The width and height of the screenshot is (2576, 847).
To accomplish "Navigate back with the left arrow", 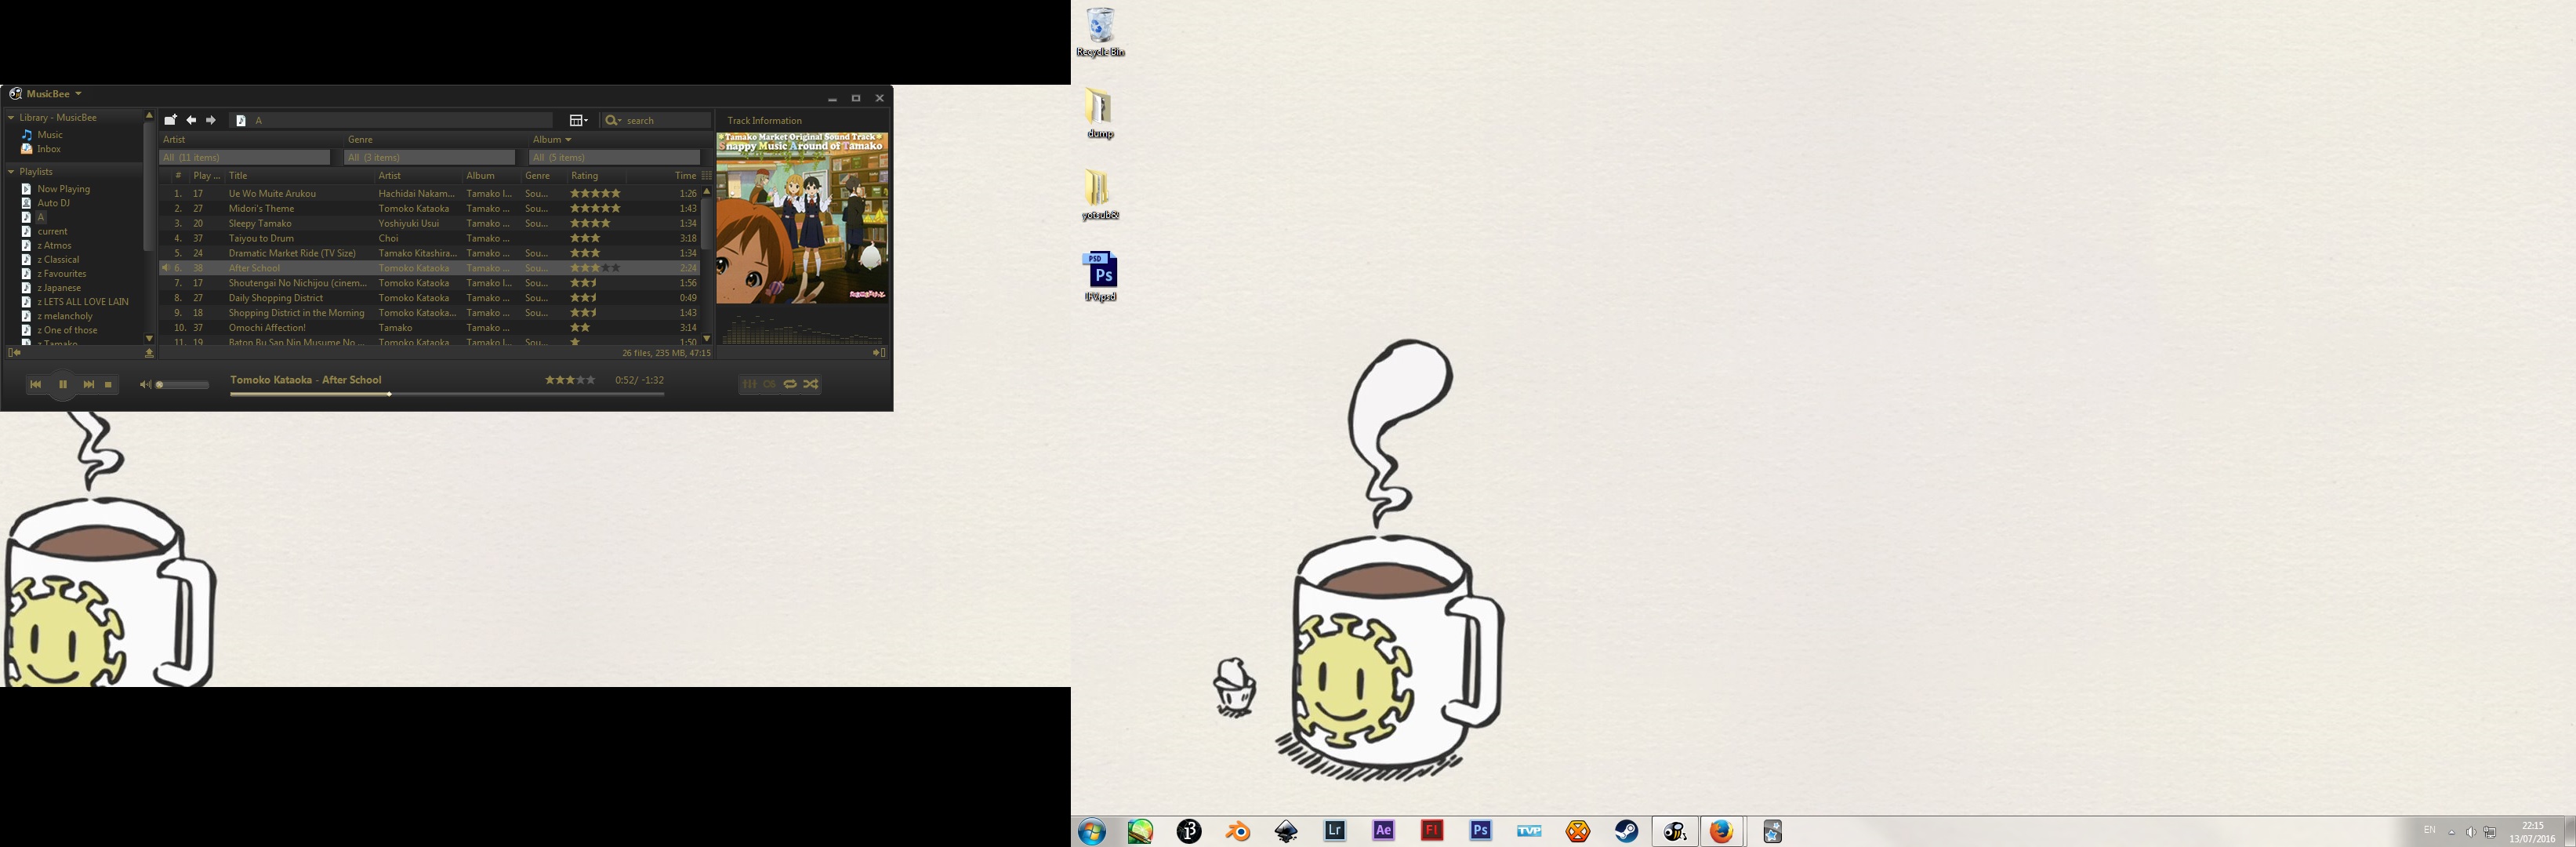I will (x=191, y=120).
